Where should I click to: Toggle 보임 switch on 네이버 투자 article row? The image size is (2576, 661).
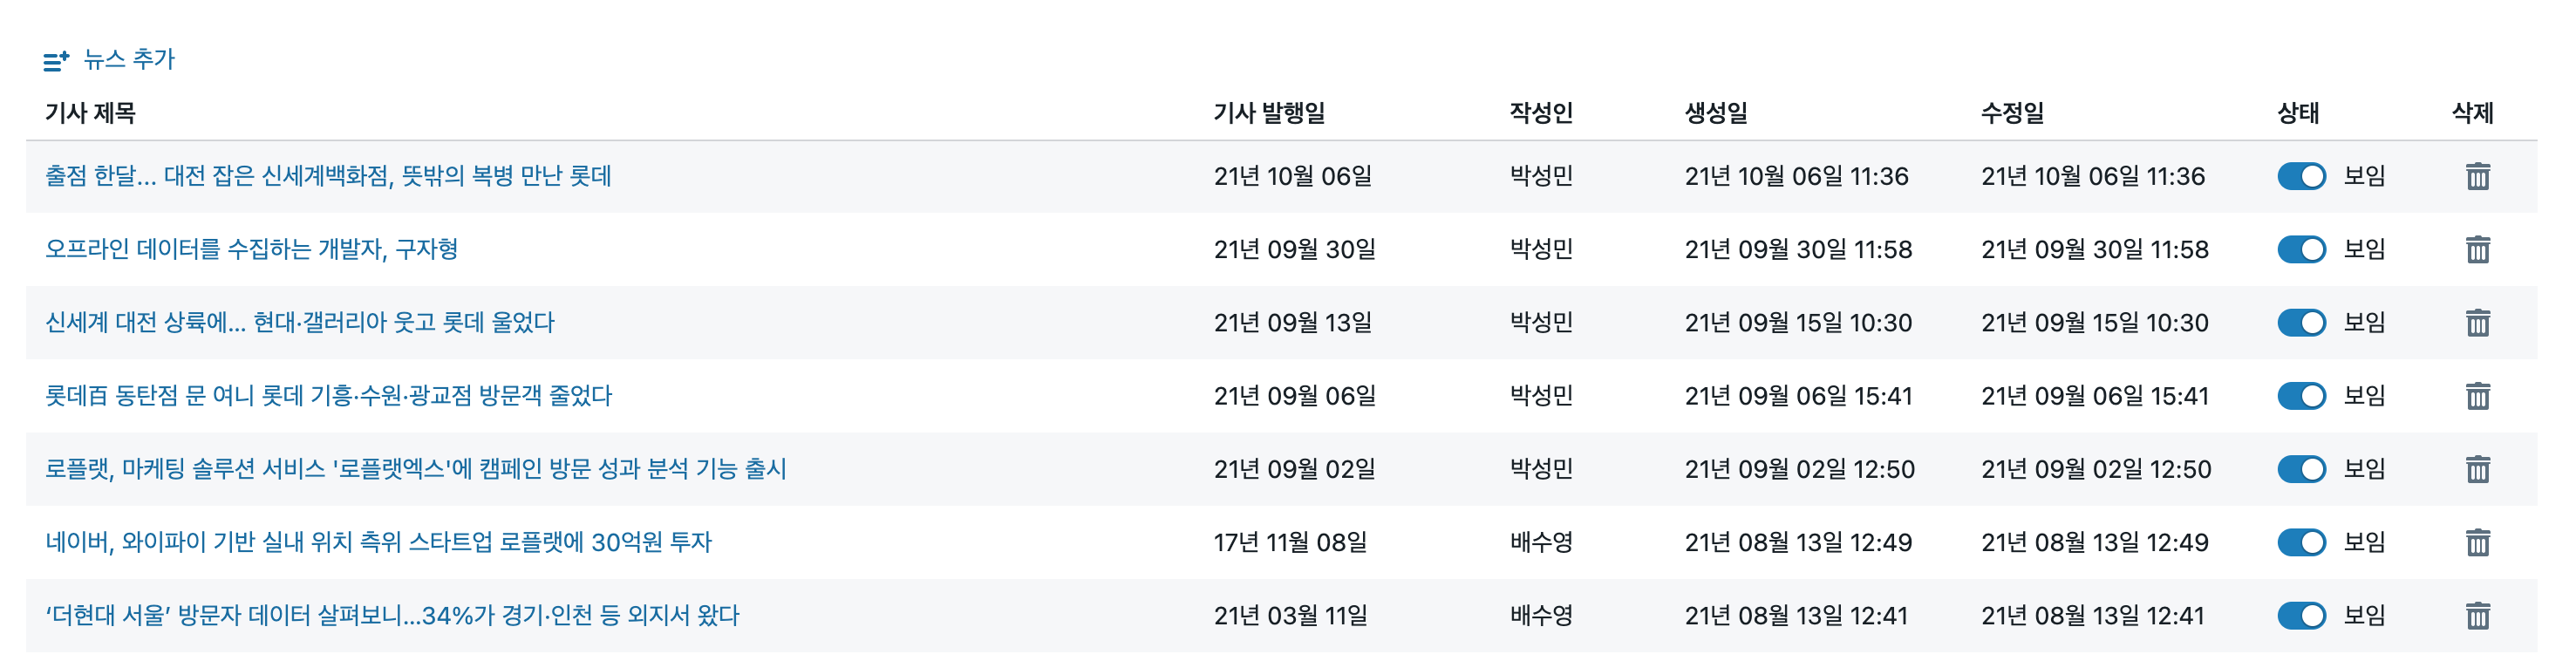click(2300, 542)
